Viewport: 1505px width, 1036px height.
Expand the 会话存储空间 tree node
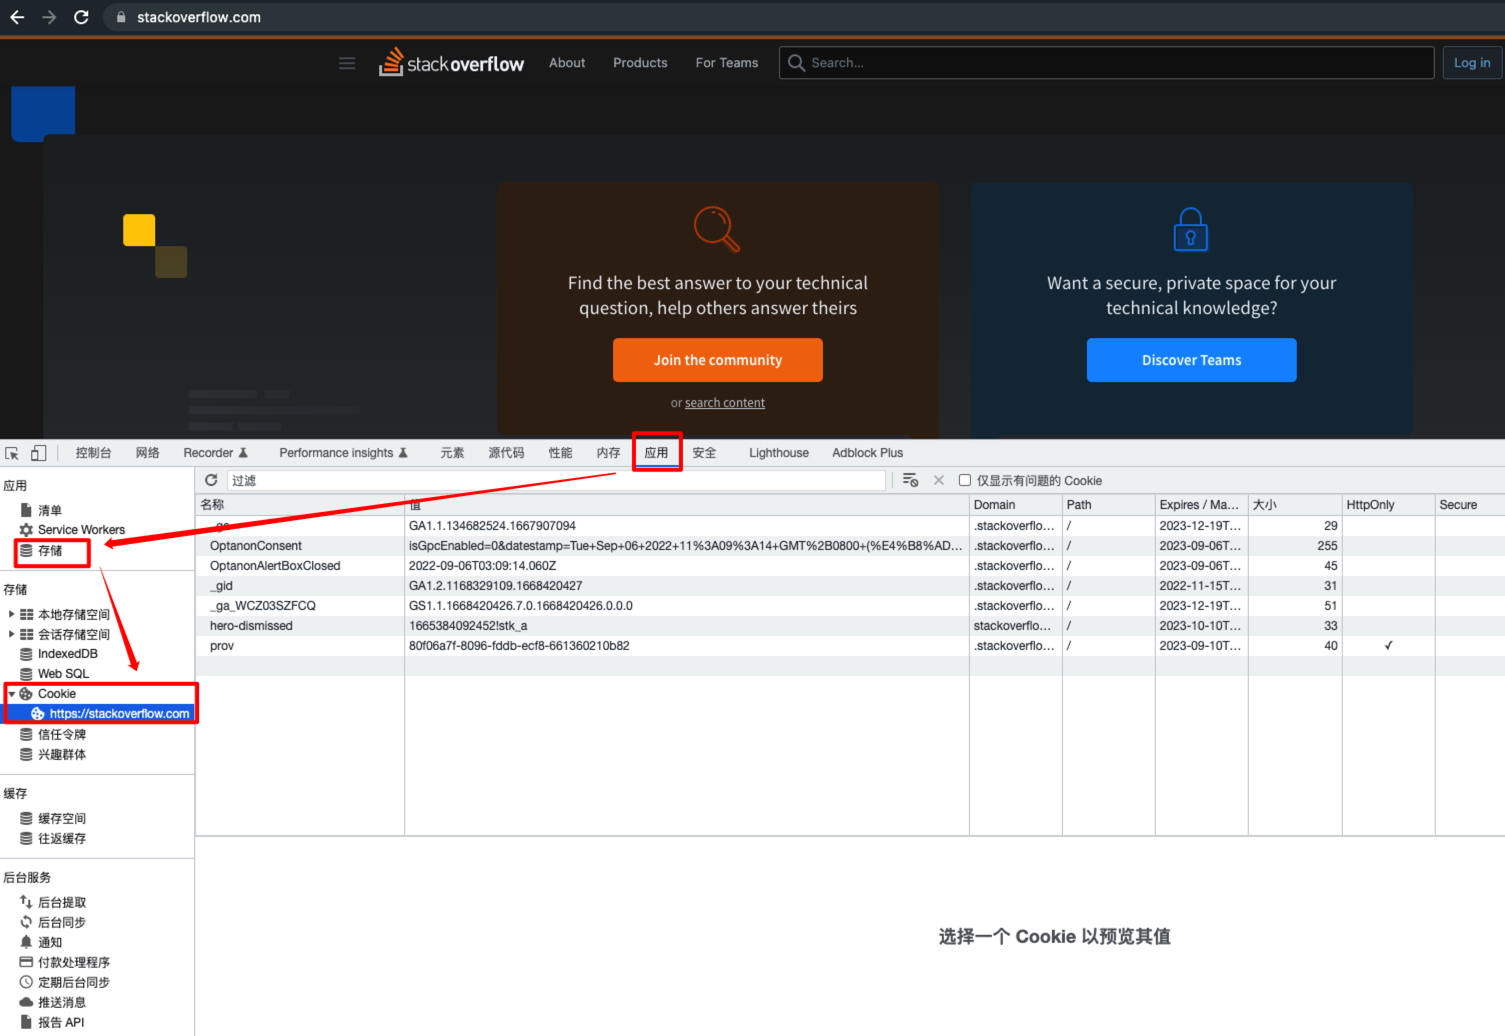tap(11, 634)
